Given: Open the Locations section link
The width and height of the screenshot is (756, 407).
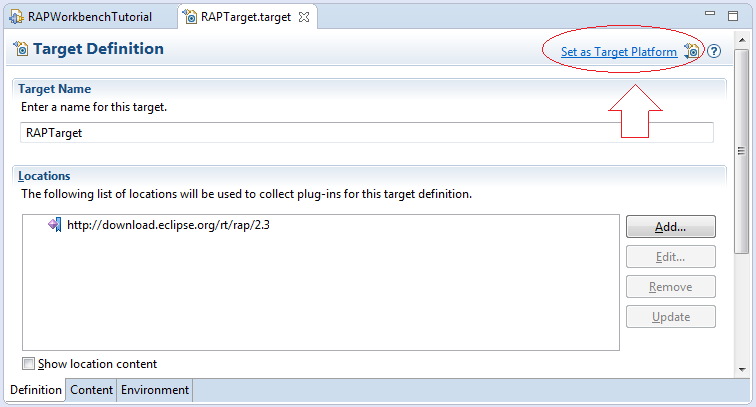Looking at the screenshot, I should [44, 176].
